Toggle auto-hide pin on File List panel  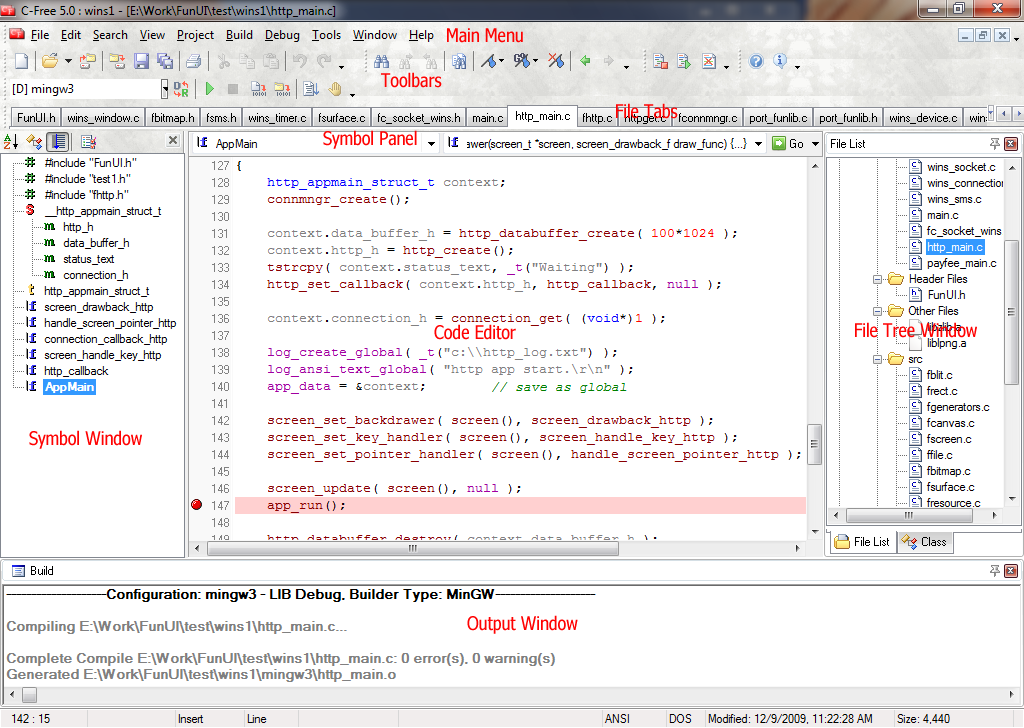(994, 144)
